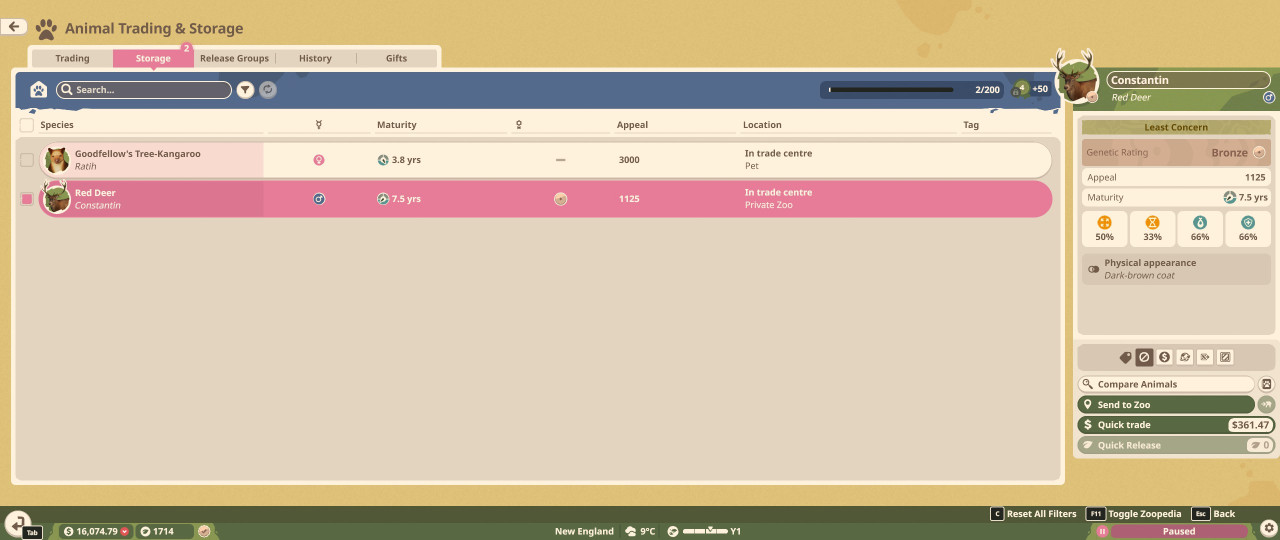The width and height of the screenshot is (1280, 540).
Task: Click the storage capacity 2/200 progress bar
Action: (x=914, y=90)
